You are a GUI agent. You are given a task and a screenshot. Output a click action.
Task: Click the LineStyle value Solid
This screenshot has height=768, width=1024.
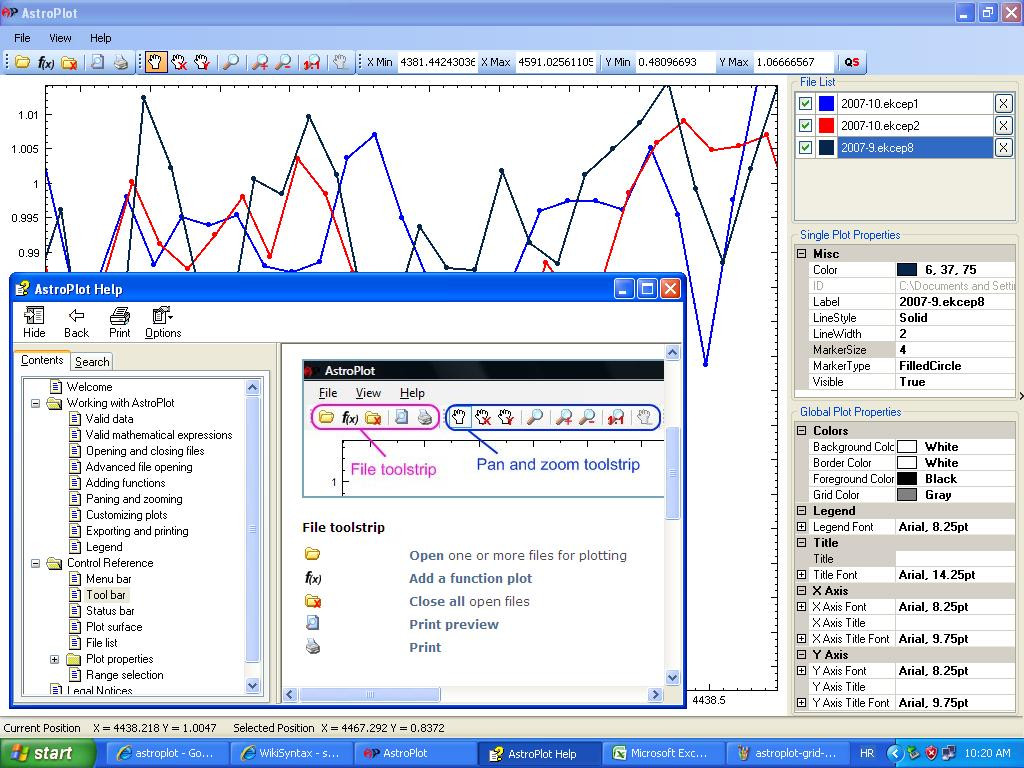click(913, 317)
